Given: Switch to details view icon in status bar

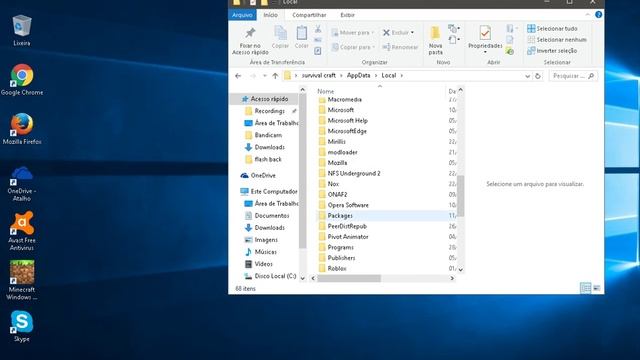Looking at the screenshot, I should click(585, 288).
